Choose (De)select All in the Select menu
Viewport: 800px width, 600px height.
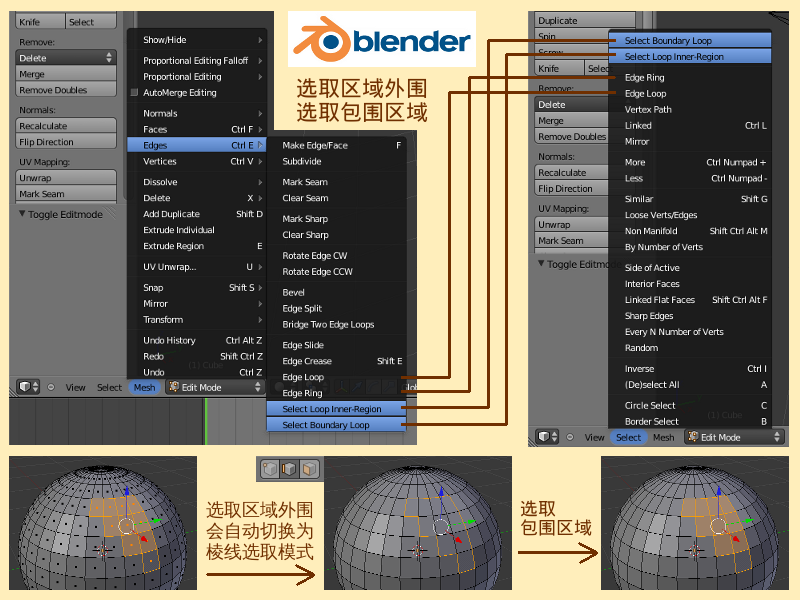(690, 385)
